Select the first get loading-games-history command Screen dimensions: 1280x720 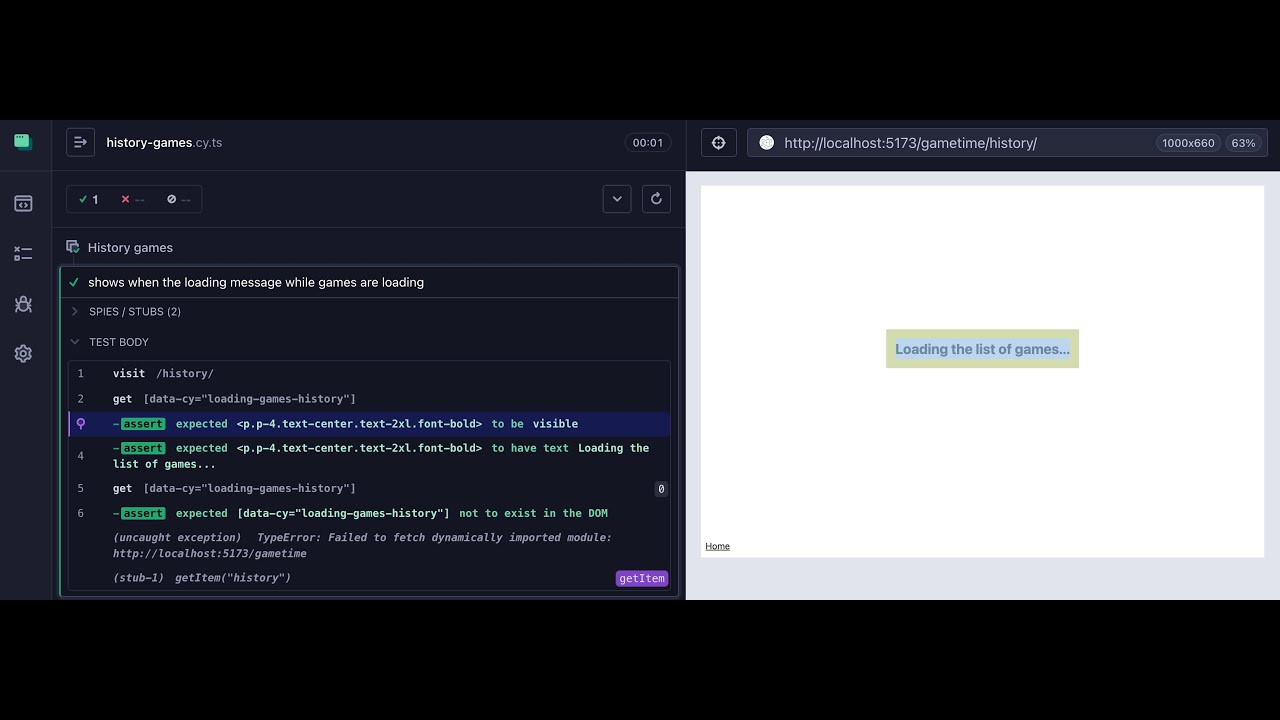(x=369, y=399)
